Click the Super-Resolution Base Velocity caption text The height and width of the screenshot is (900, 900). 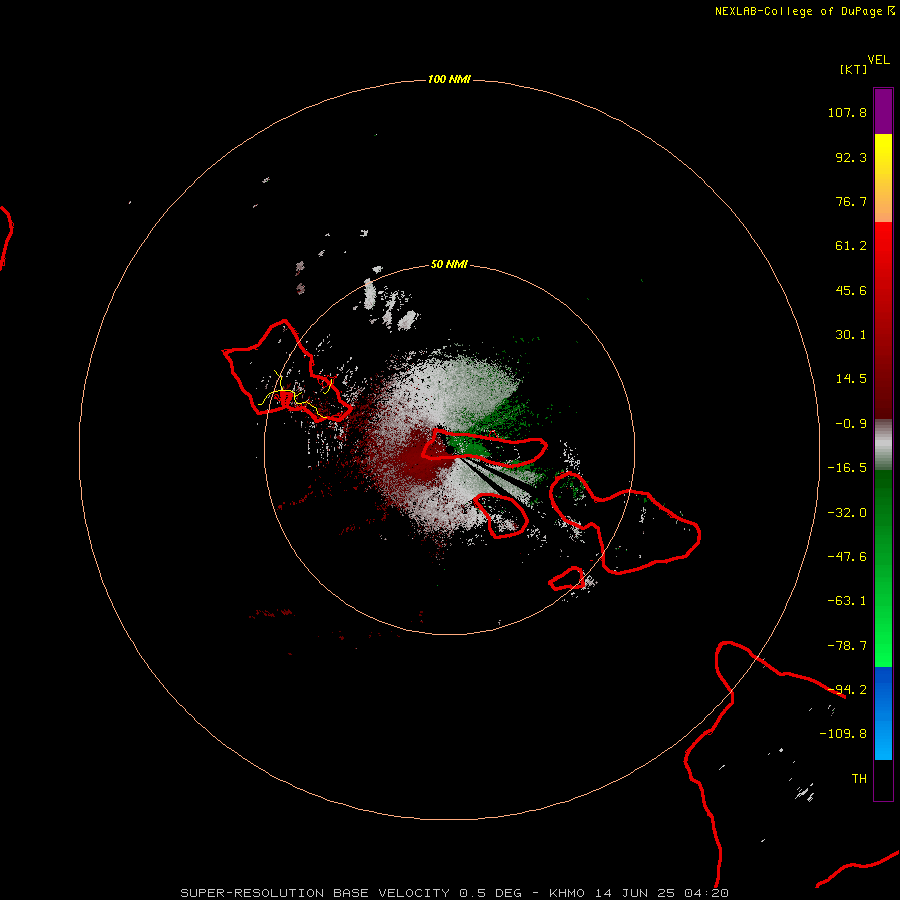coord(455,893)
